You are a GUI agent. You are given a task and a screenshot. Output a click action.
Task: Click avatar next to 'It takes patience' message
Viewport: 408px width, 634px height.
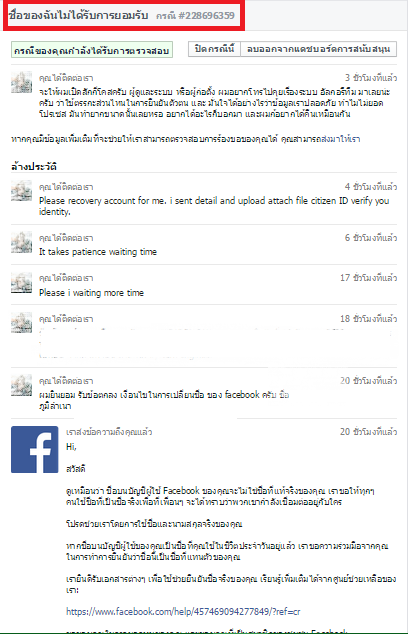[x=21, y=242]
